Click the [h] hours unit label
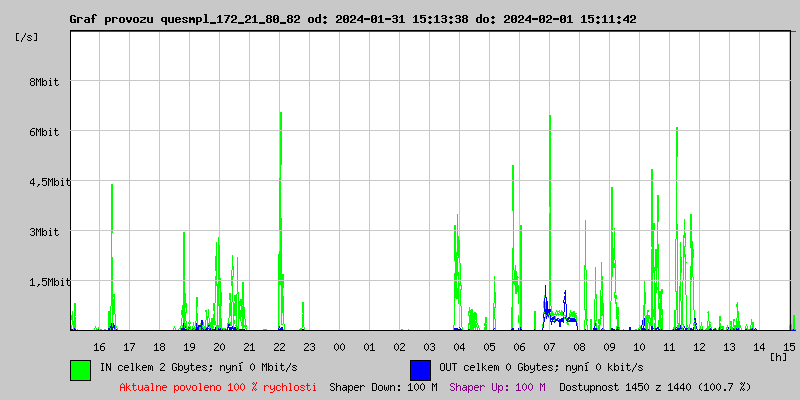This screenshot has height=400, width=800. pos(778,356)
